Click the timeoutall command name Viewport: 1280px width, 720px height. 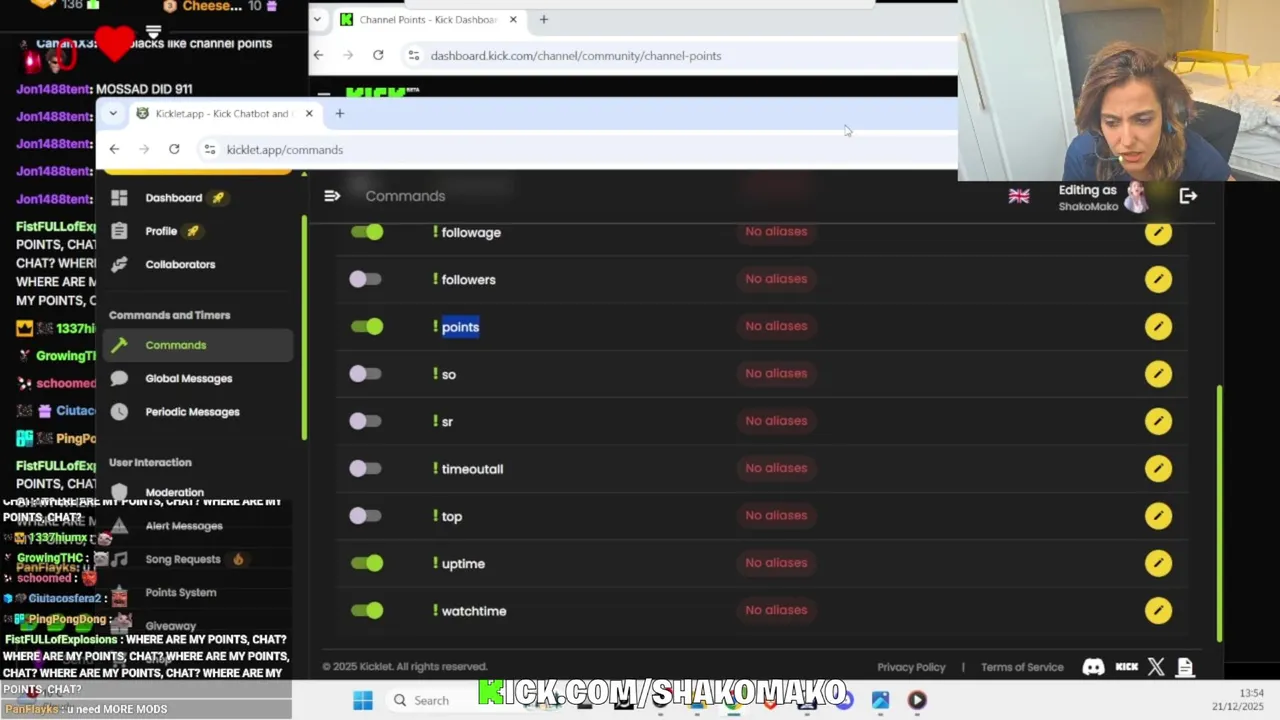[x=472, y=469]
